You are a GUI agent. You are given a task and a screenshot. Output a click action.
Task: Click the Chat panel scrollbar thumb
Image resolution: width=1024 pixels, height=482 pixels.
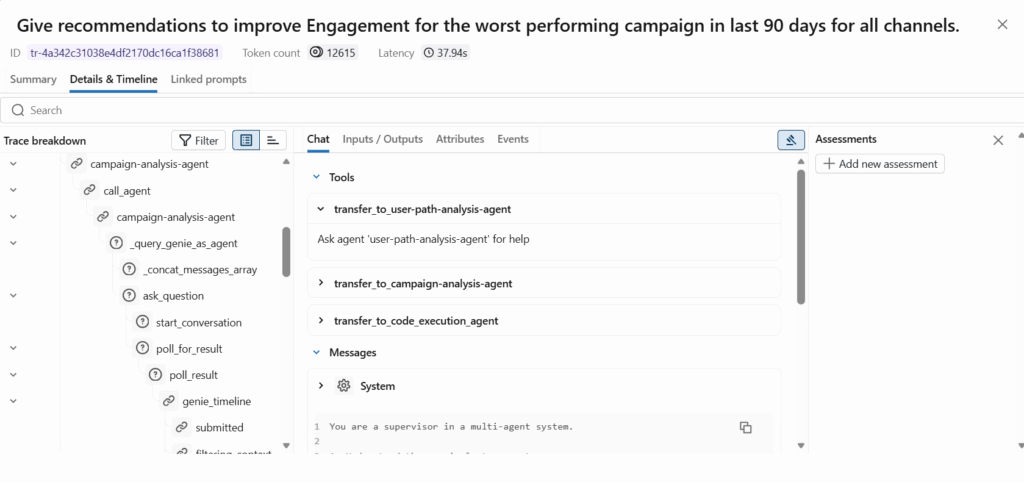tap(801, 237)
